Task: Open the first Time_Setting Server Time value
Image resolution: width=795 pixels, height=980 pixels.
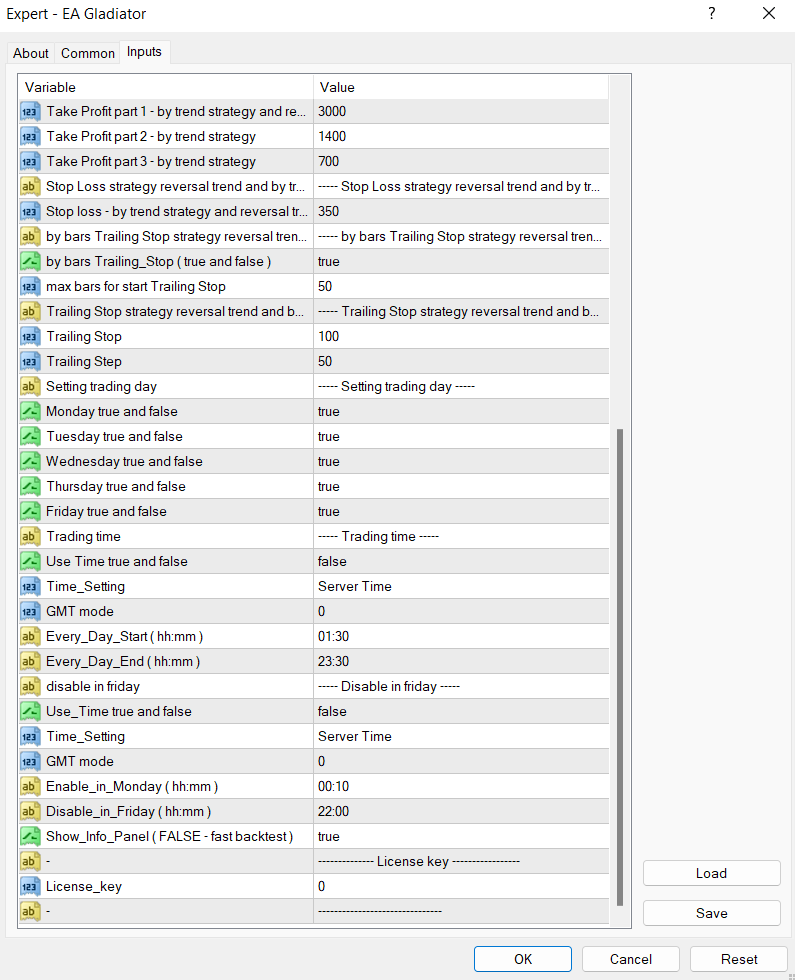Action: pos(460,586)
